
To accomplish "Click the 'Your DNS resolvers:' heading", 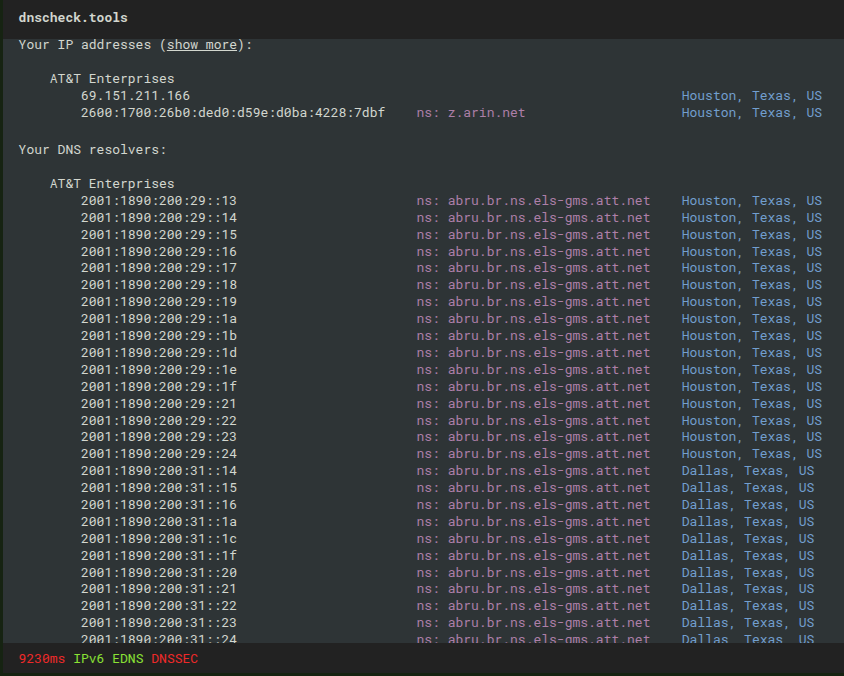I will [93, 150].
